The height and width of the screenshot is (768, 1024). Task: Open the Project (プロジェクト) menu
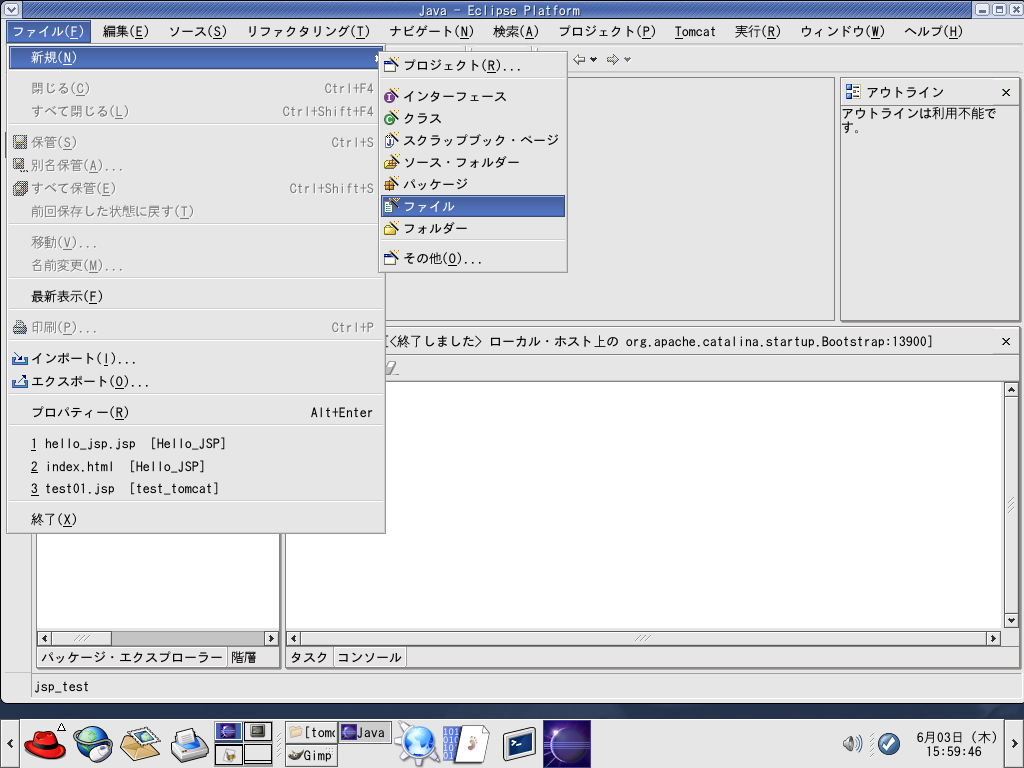click(607, 31)
